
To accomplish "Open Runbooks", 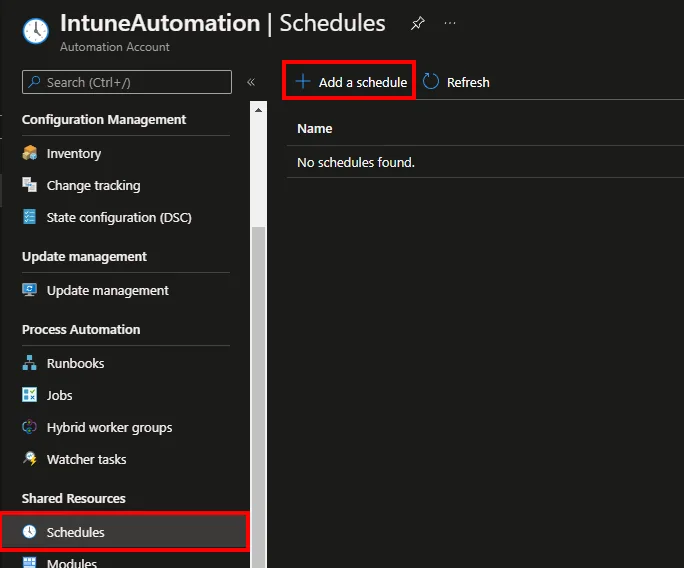I will point(75,363).
